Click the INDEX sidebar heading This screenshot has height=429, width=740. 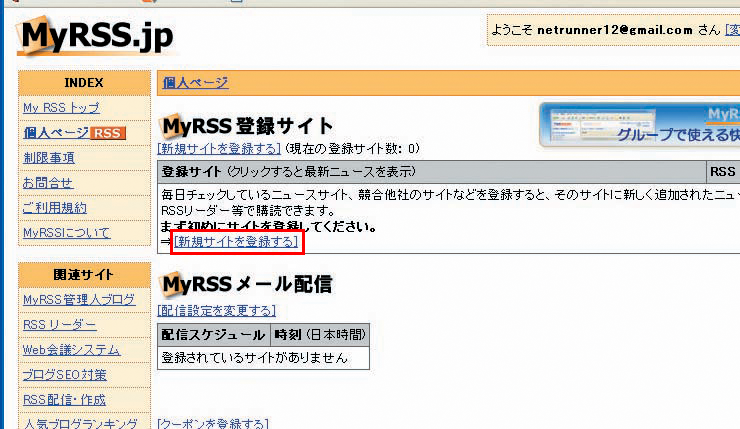tap(84, 83)
